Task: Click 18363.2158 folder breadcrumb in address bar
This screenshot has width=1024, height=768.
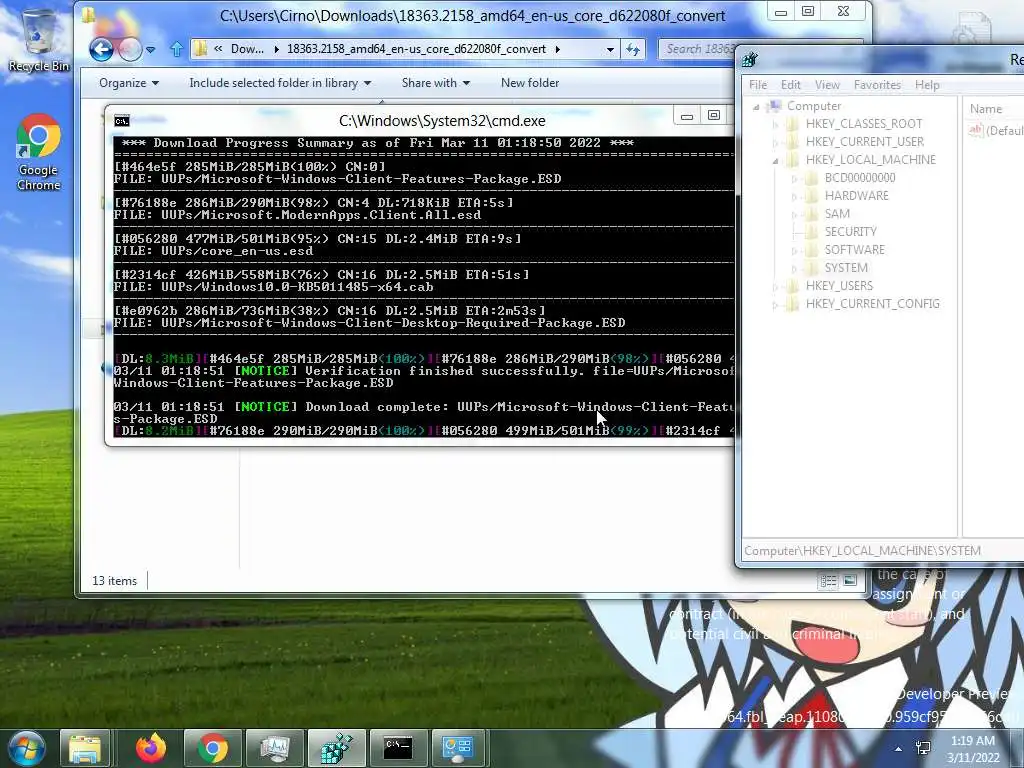Action: pos(417,49)
